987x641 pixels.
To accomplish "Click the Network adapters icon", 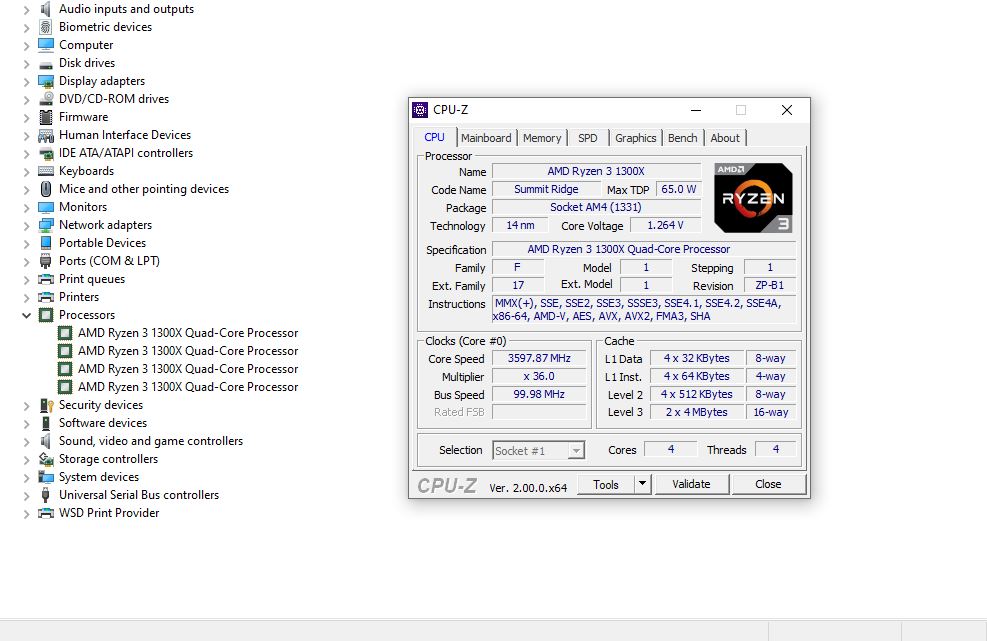I will (46, 225).
